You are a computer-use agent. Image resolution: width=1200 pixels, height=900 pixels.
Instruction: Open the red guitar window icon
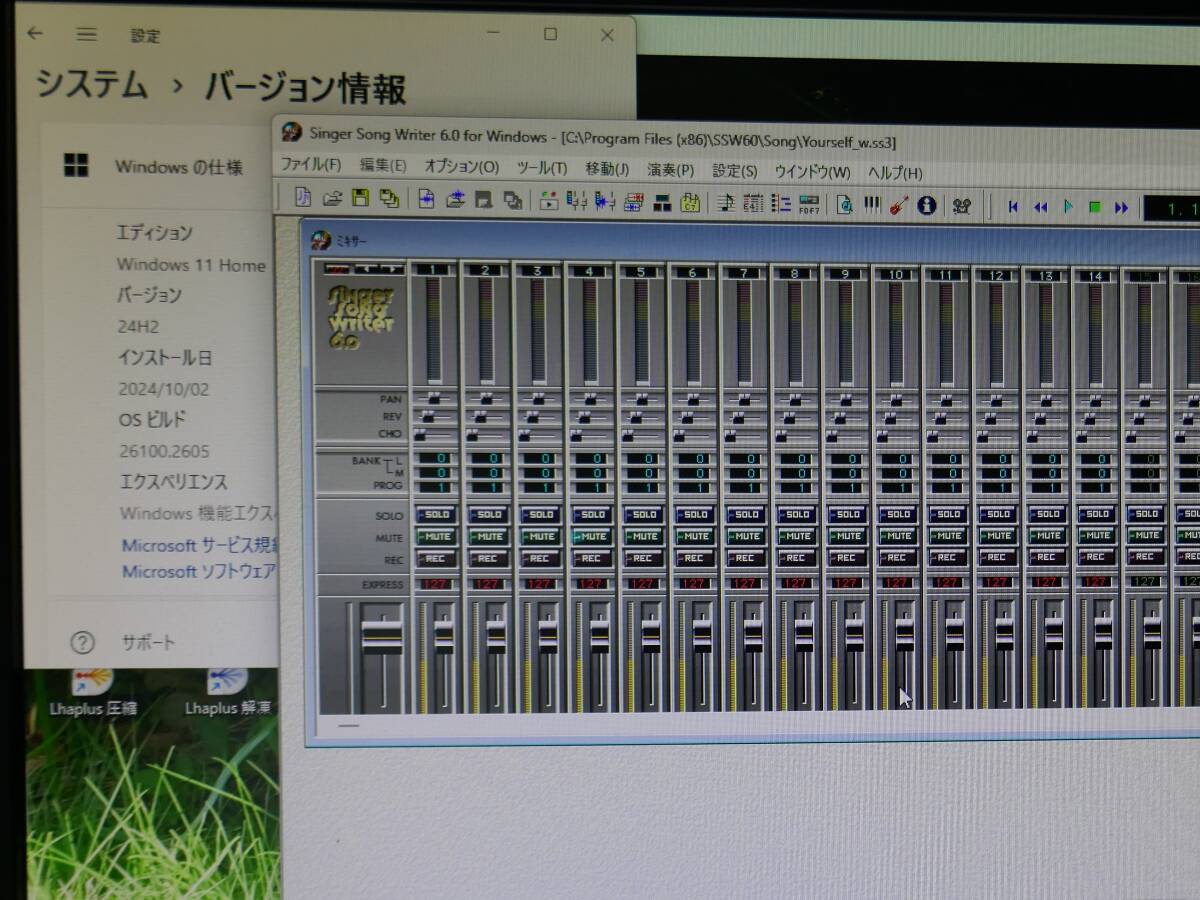coord(899,206)
